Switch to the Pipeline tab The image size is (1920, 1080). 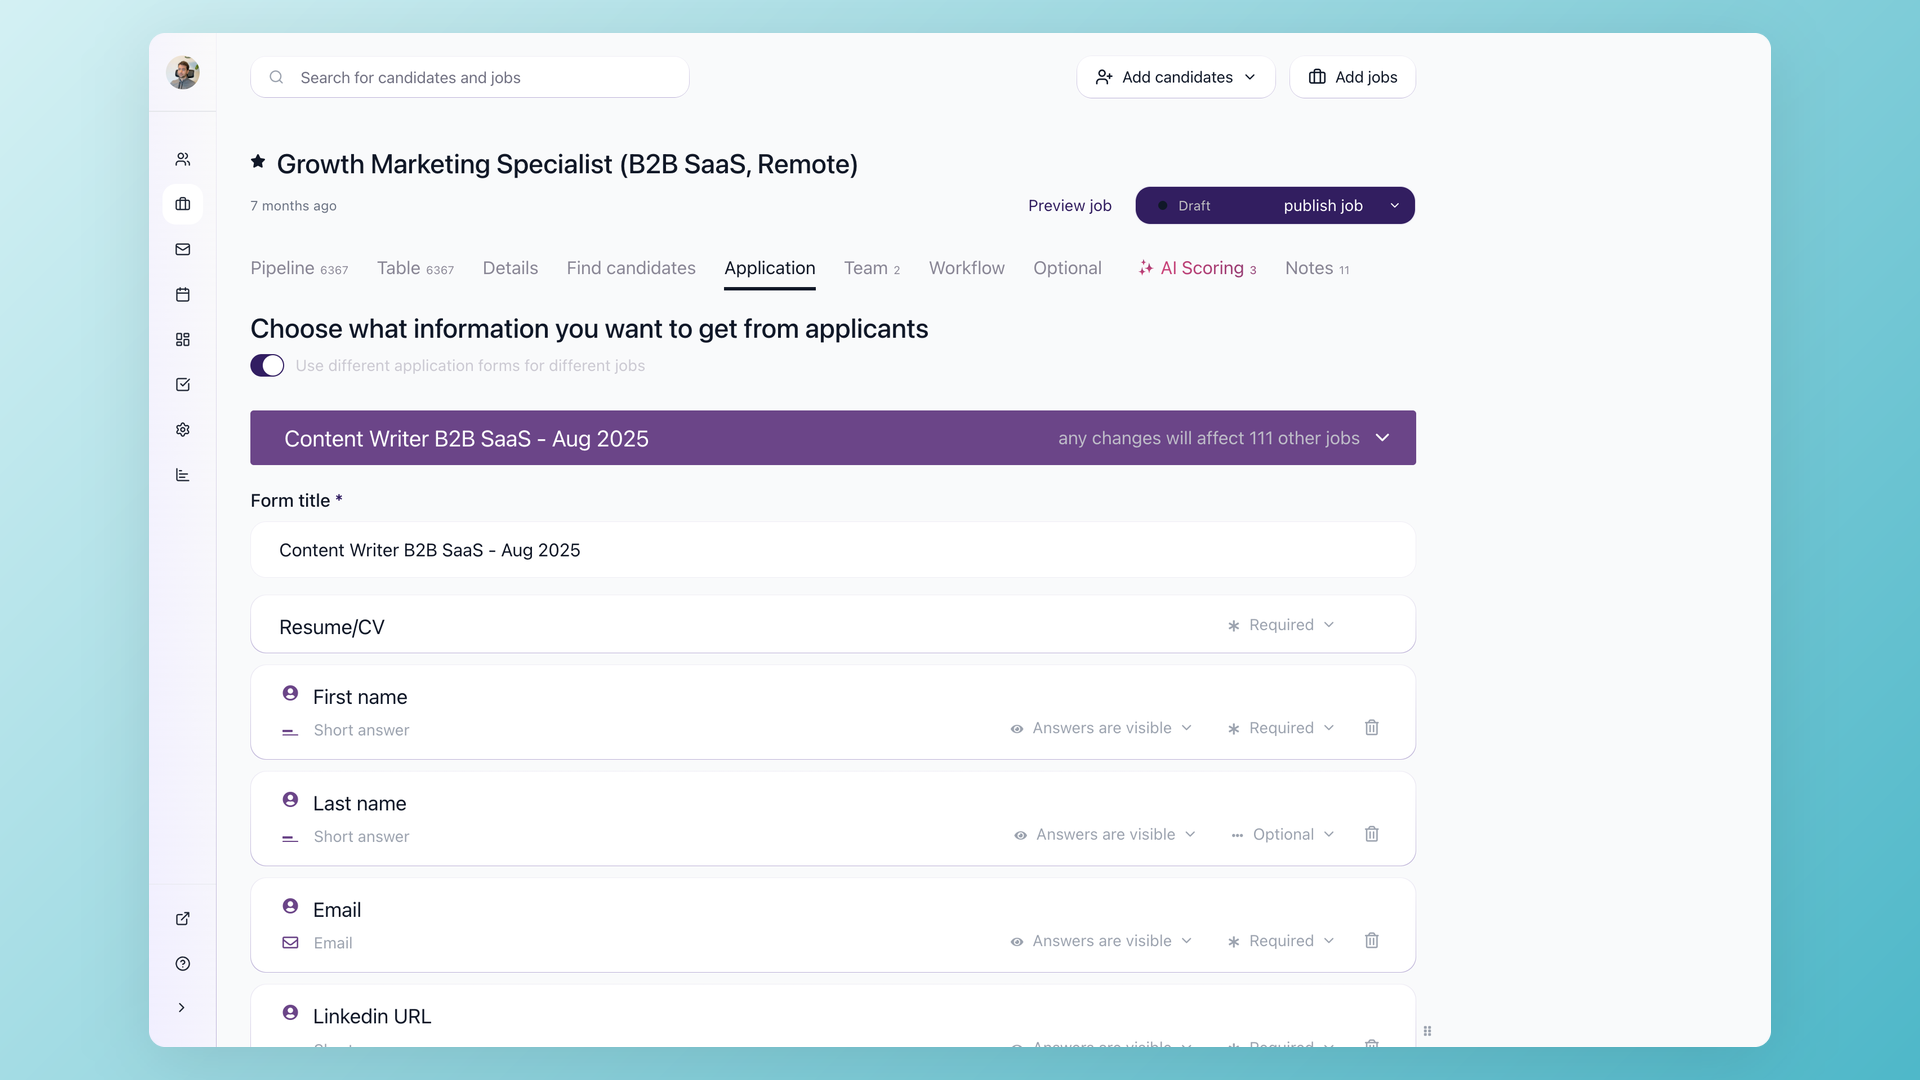tap(299, 268)
